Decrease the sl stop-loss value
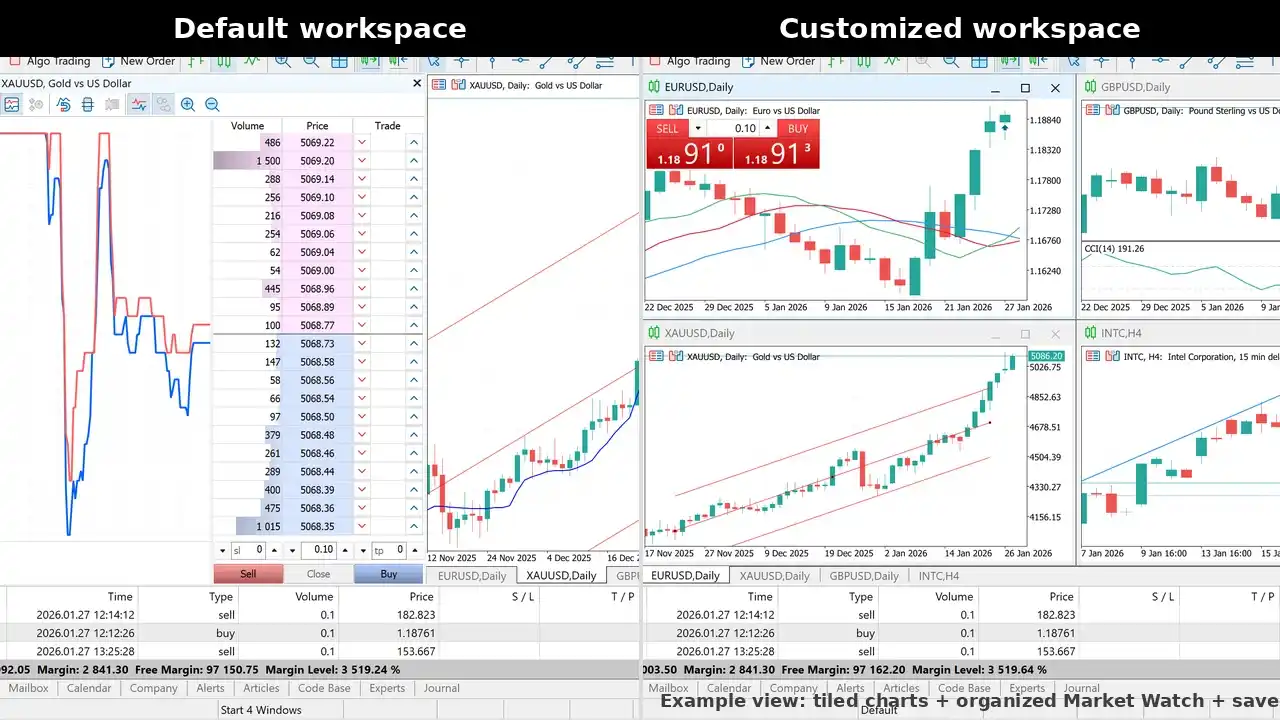This screenshot has height=720, width=1280. tap(222, 550)
